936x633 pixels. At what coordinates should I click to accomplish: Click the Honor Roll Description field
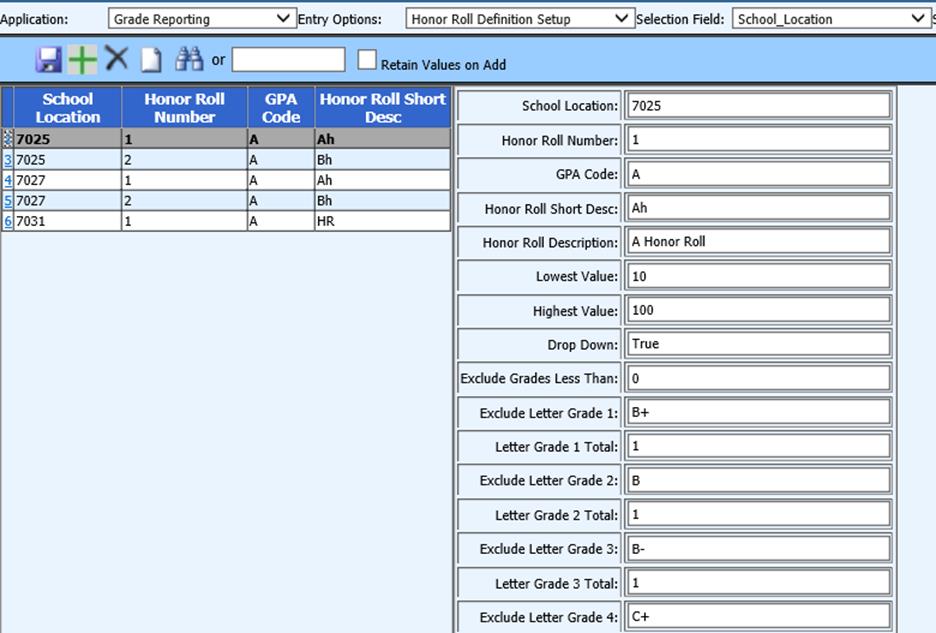757,241
